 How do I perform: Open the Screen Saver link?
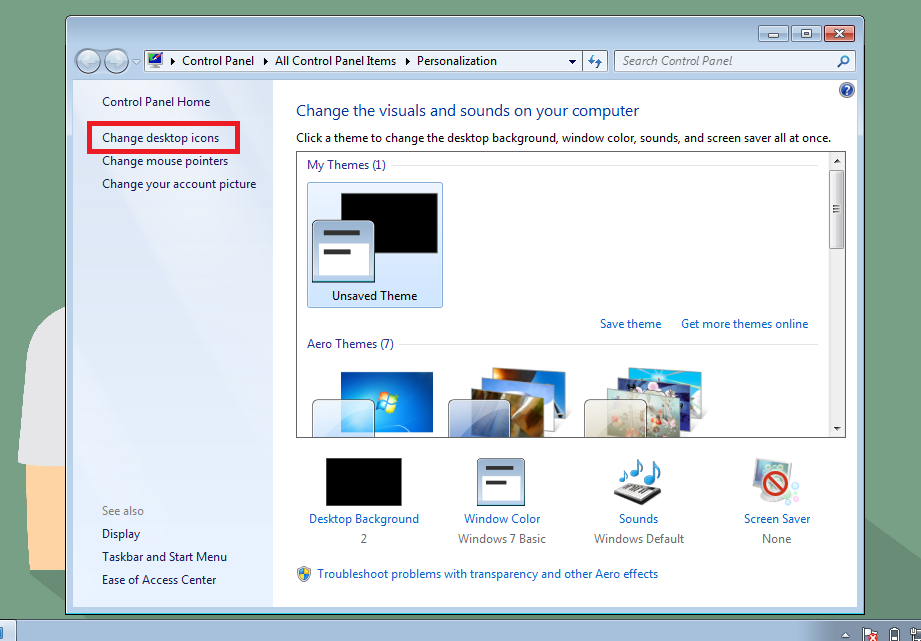tap(777, 519)
